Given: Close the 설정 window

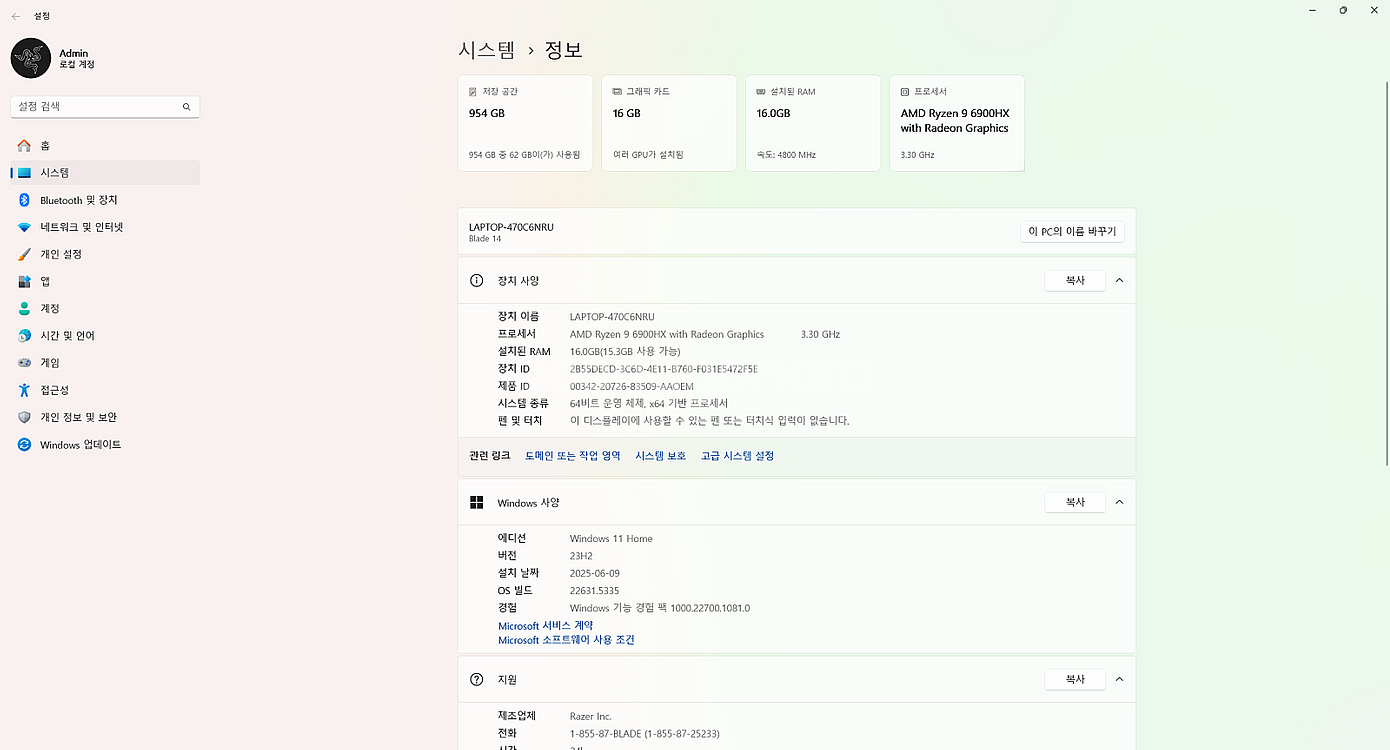Looking at the screenshot, I should coord(1374,10).
